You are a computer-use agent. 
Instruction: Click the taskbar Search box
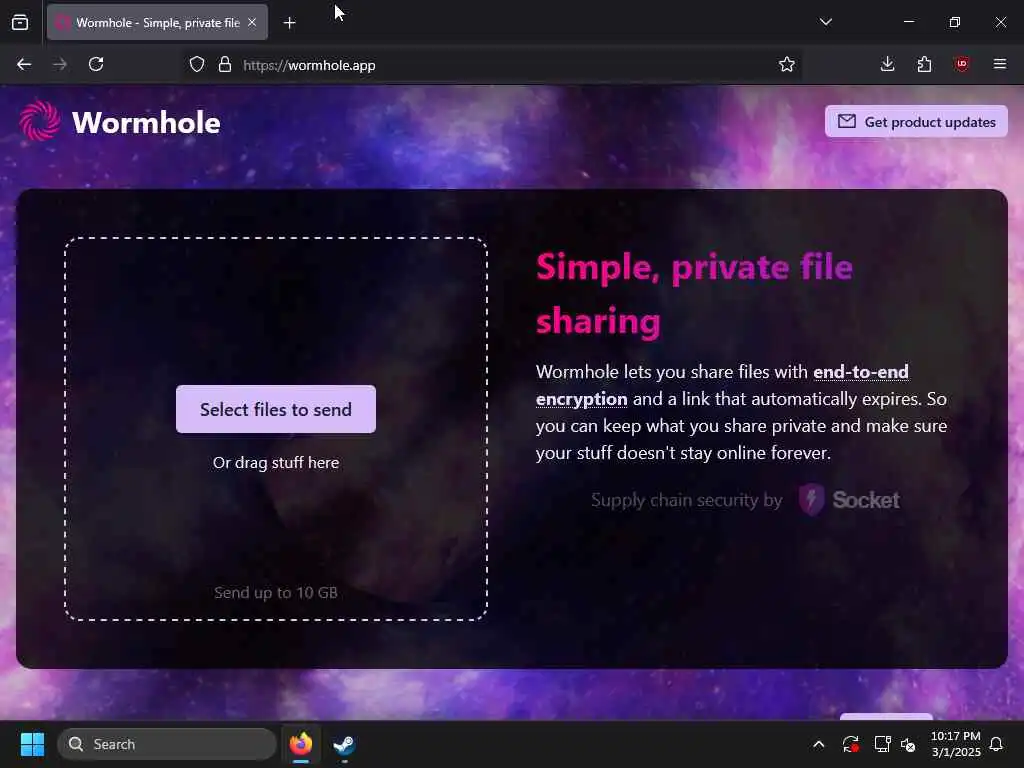pos(167,744)
